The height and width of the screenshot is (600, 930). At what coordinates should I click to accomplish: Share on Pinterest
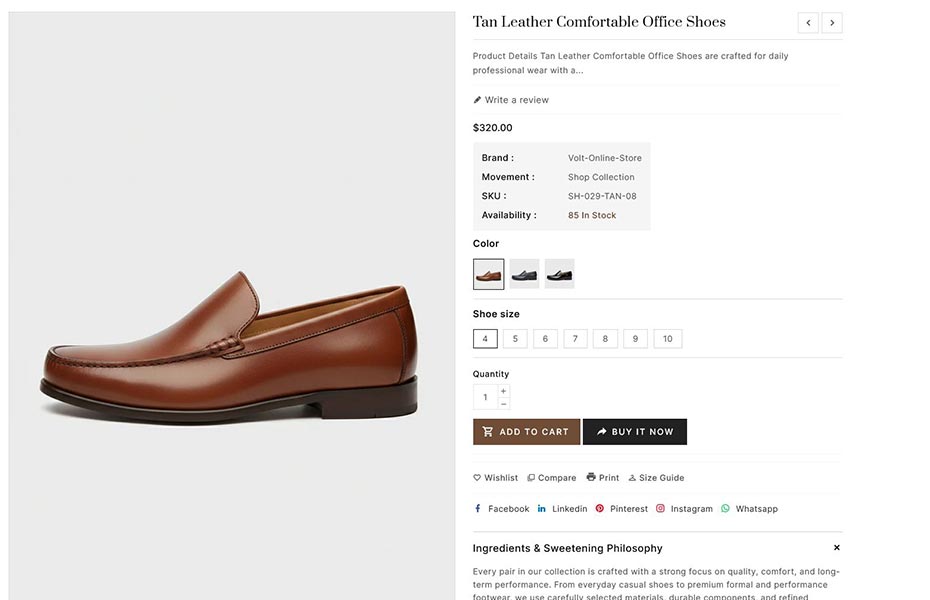point(621,509)
